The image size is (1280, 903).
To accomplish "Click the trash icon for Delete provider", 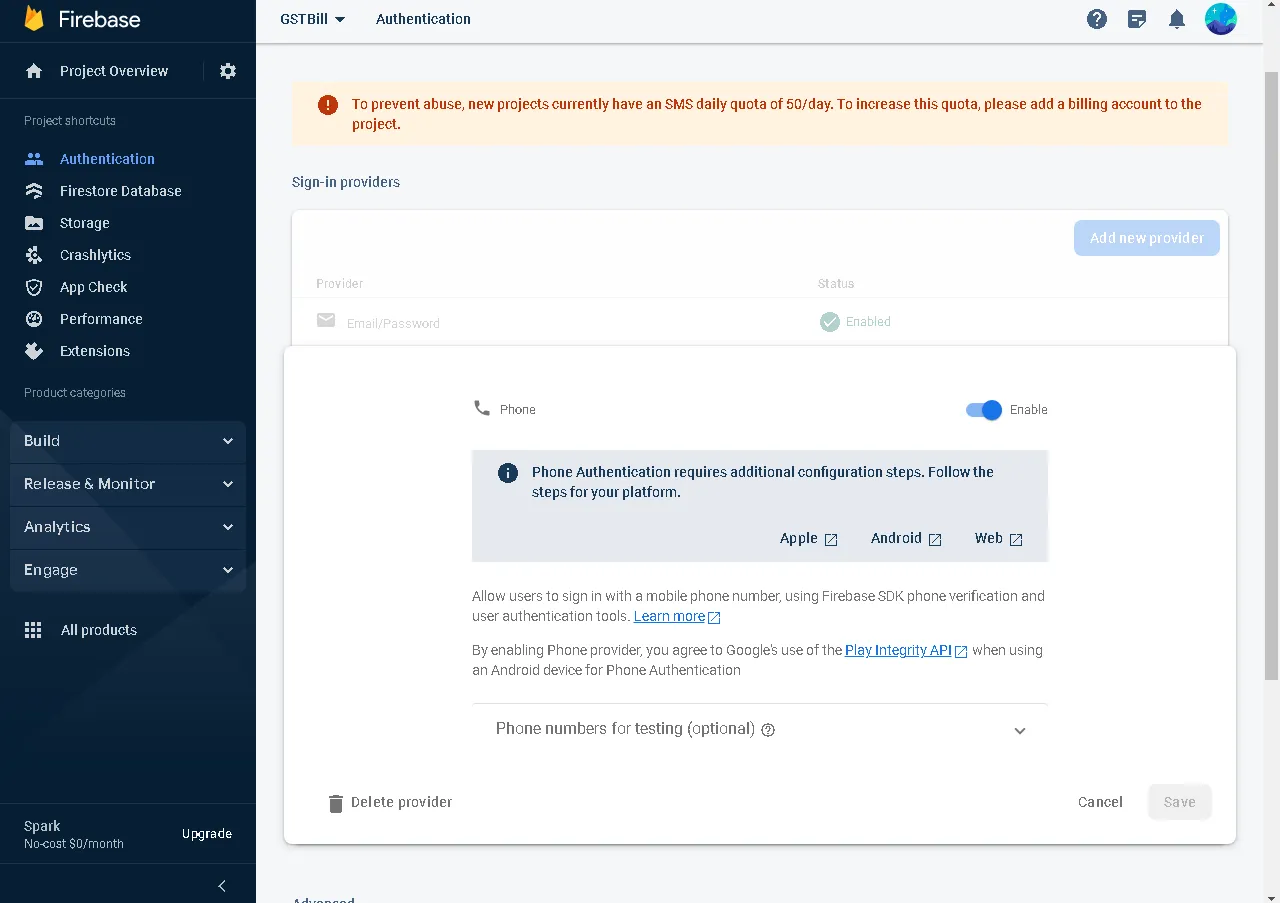I will click(336, 803).
